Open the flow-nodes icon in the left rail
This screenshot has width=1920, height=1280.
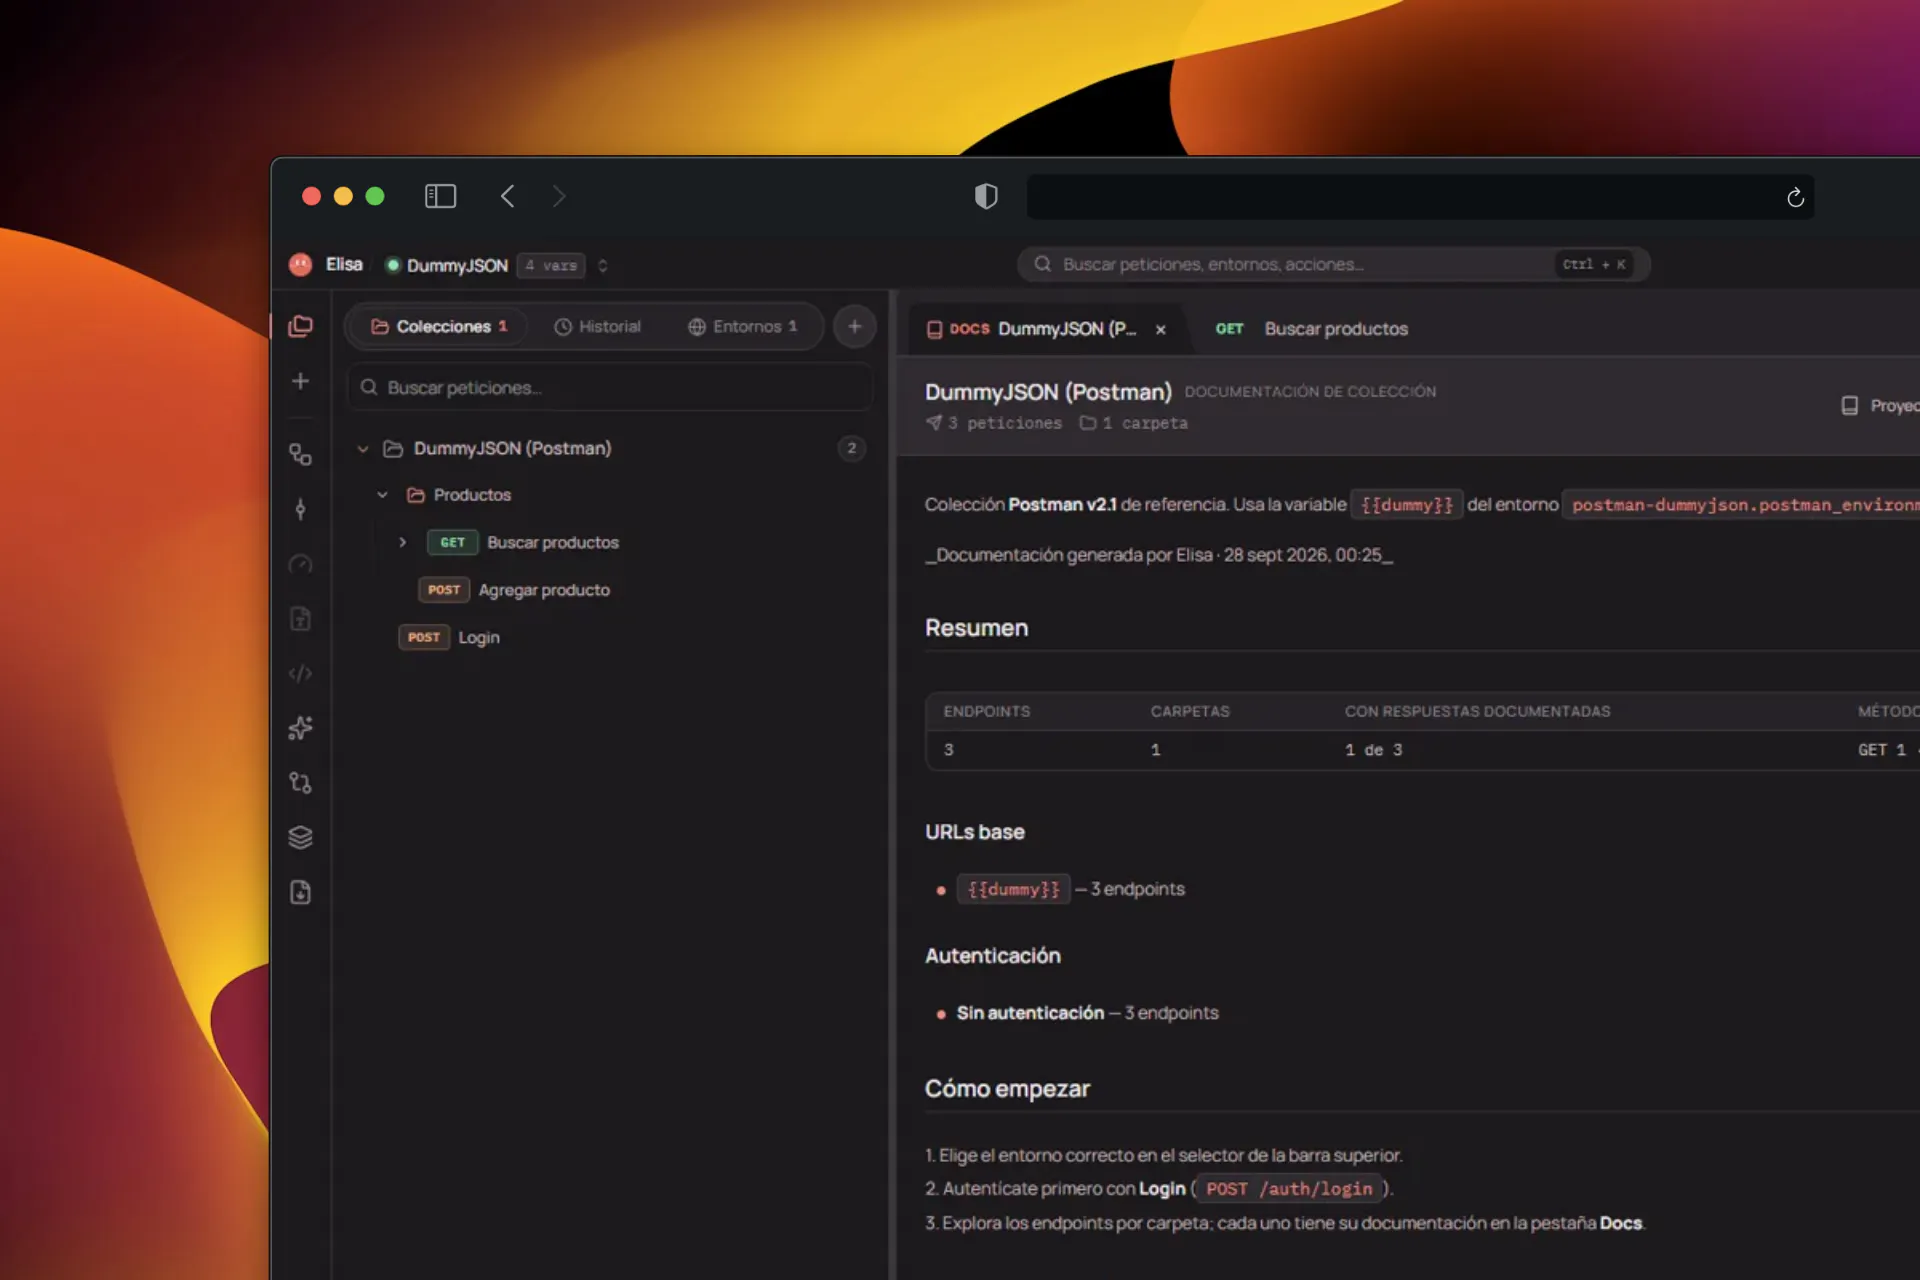coord(300,454)
